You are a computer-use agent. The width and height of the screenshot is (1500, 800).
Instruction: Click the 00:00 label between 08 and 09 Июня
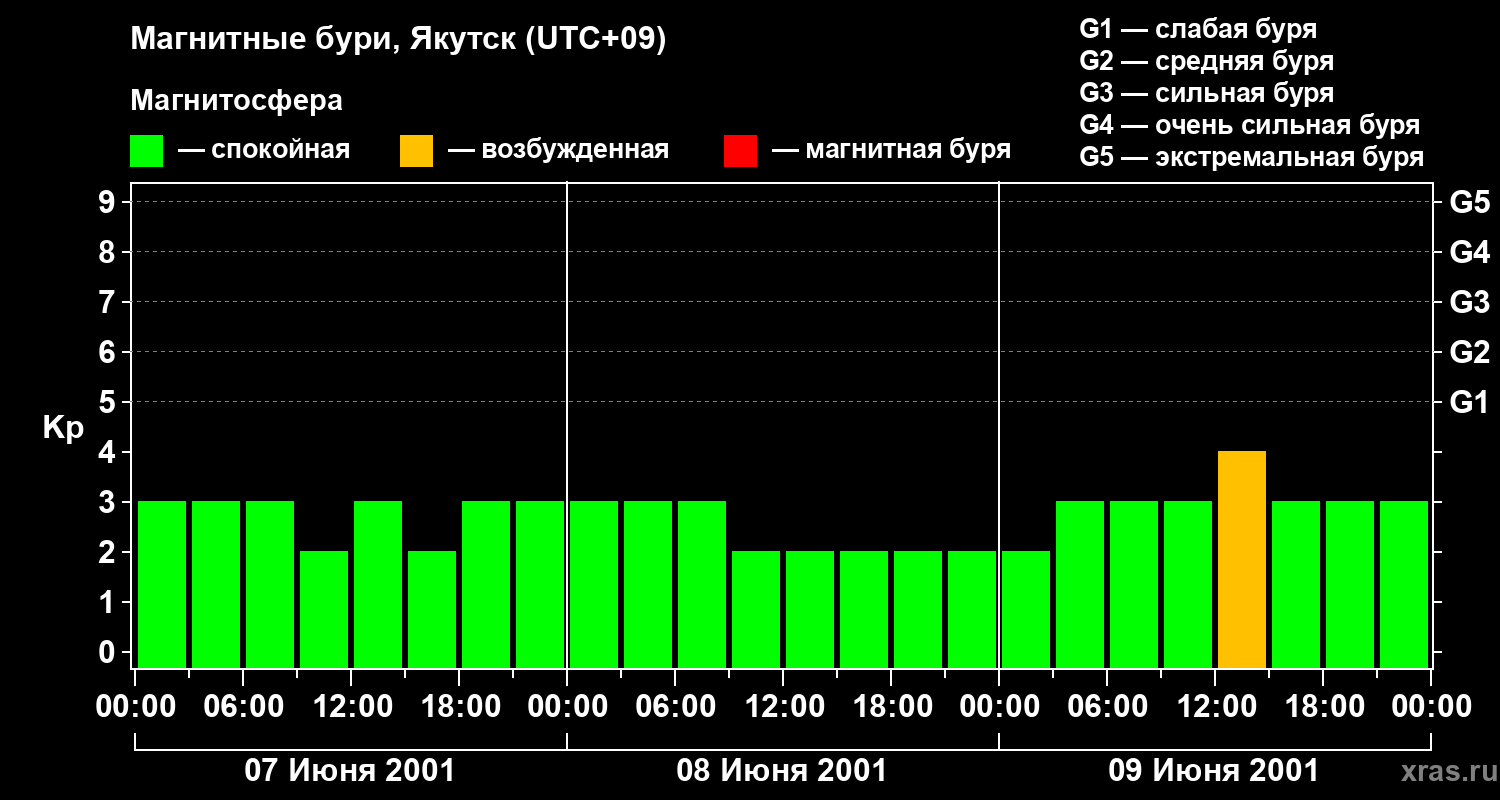(x=999, y=707)
